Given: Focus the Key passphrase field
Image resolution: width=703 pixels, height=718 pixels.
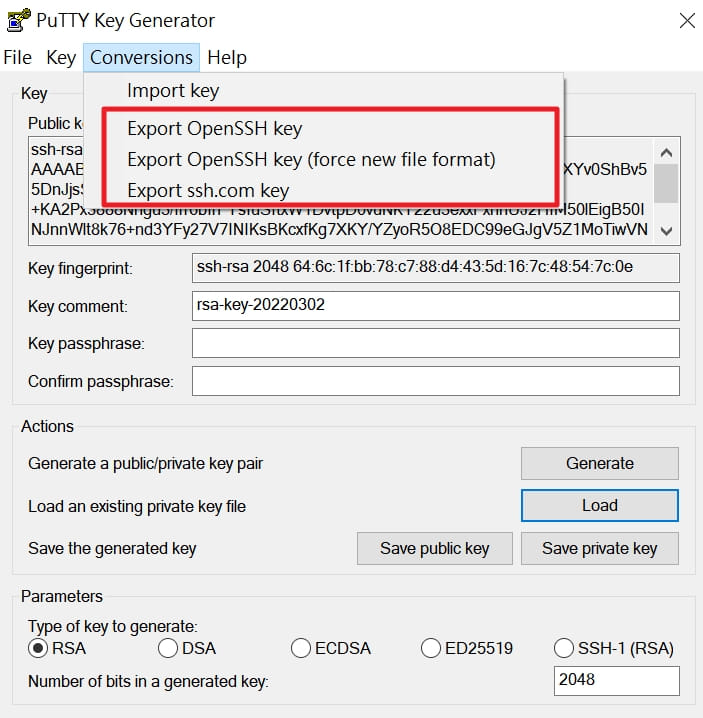Looking at the screenshot, I should point(436,343).
